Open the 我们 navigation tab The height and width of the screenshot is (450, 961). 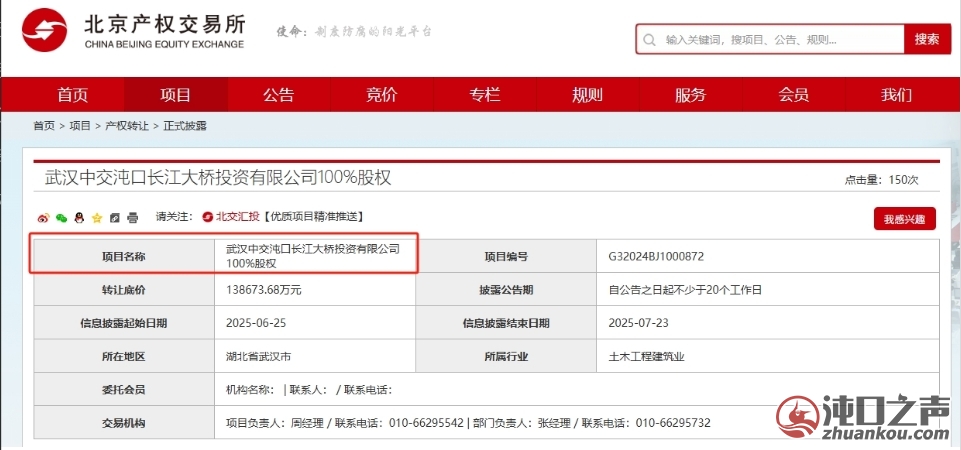[x=897, y=95]
